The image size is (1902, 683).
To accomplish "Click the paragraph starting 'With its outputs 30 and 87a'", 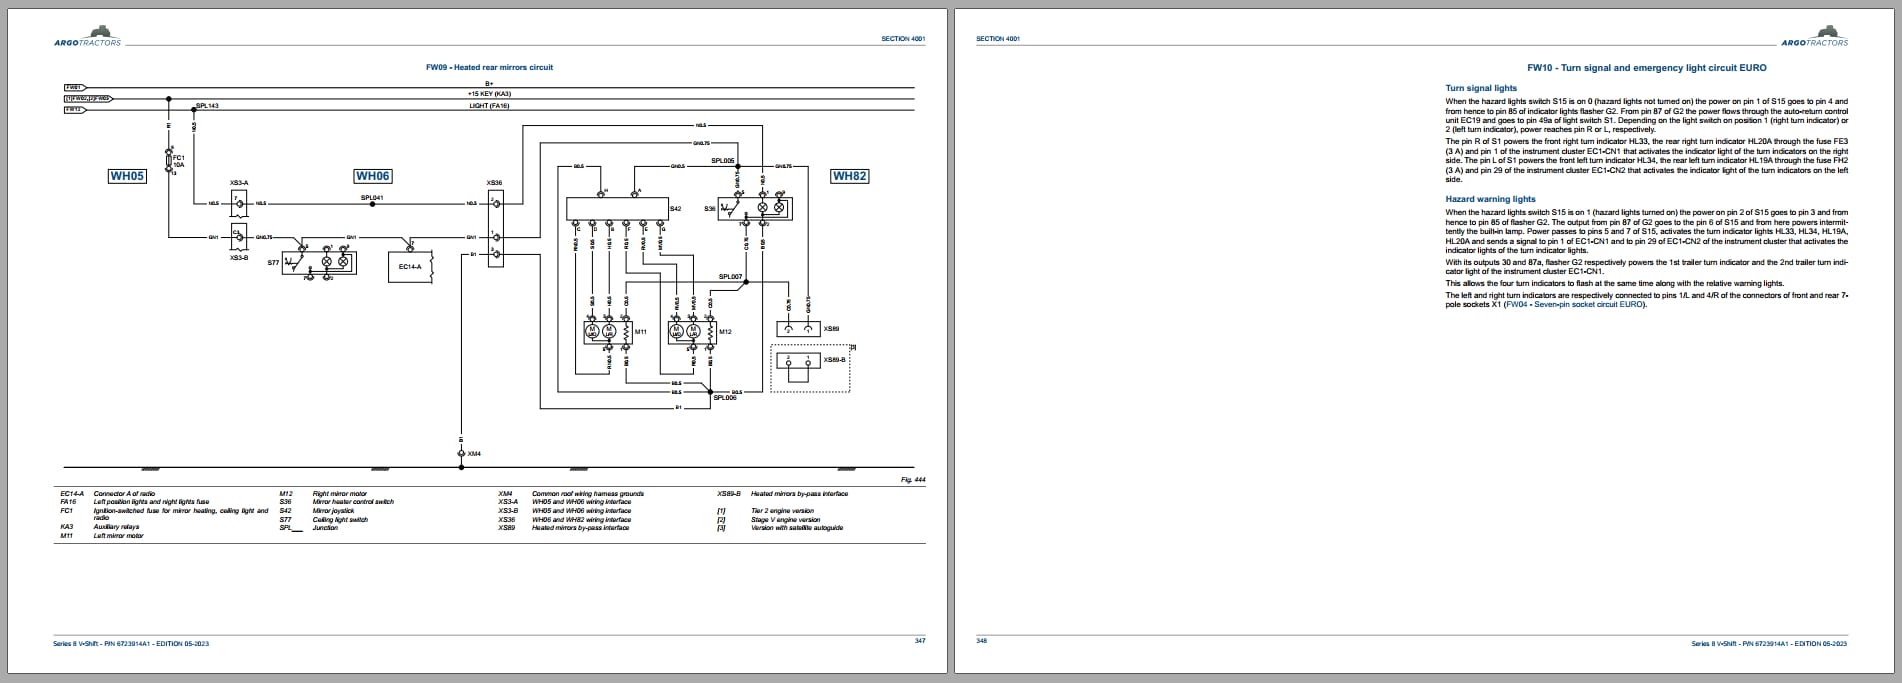I will [1647, 266].
